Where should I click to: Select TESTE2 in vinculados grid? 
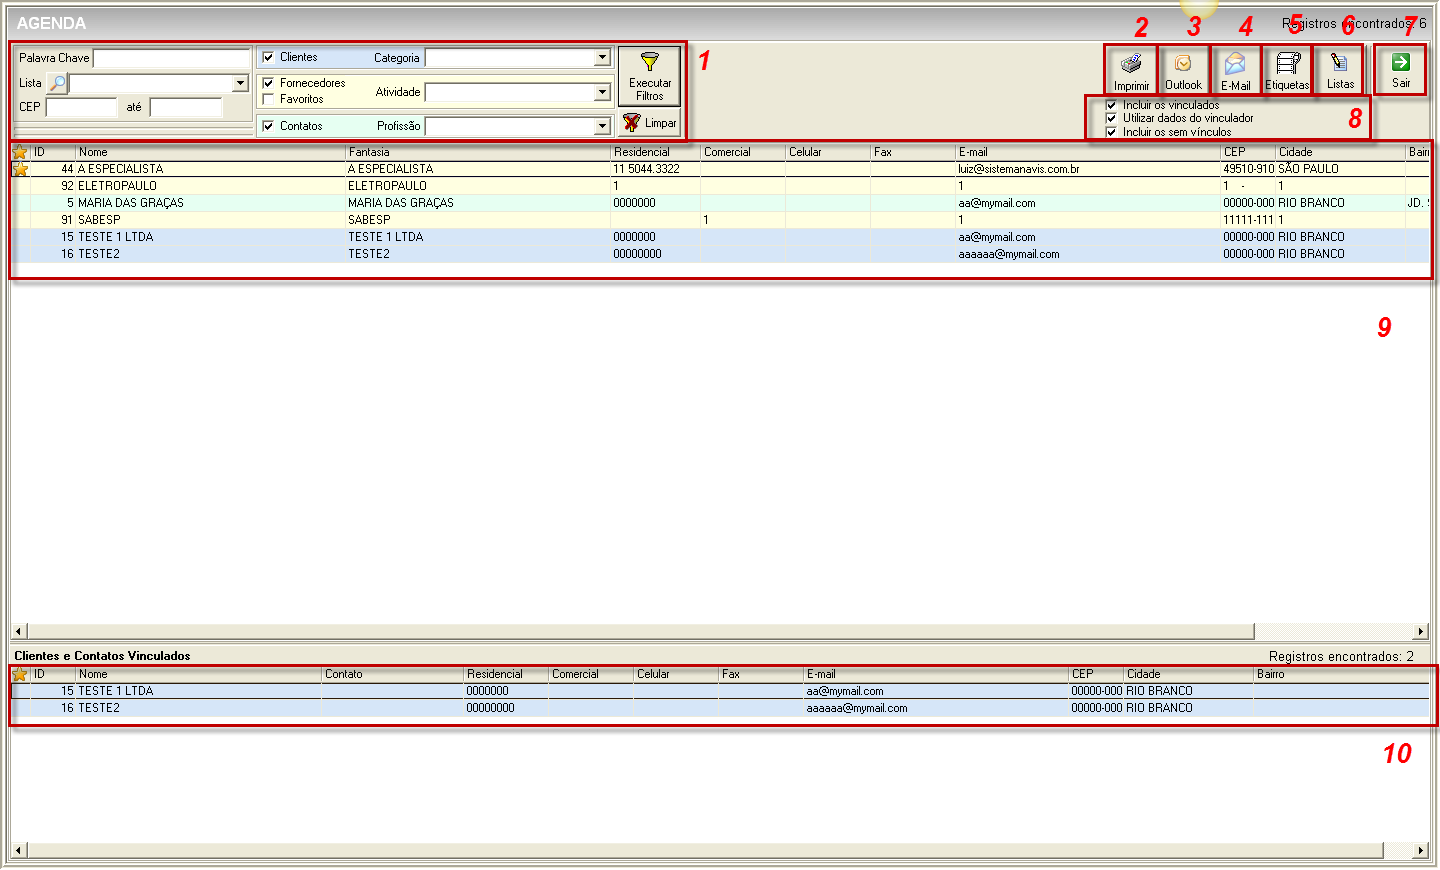[x=720, y=708]
